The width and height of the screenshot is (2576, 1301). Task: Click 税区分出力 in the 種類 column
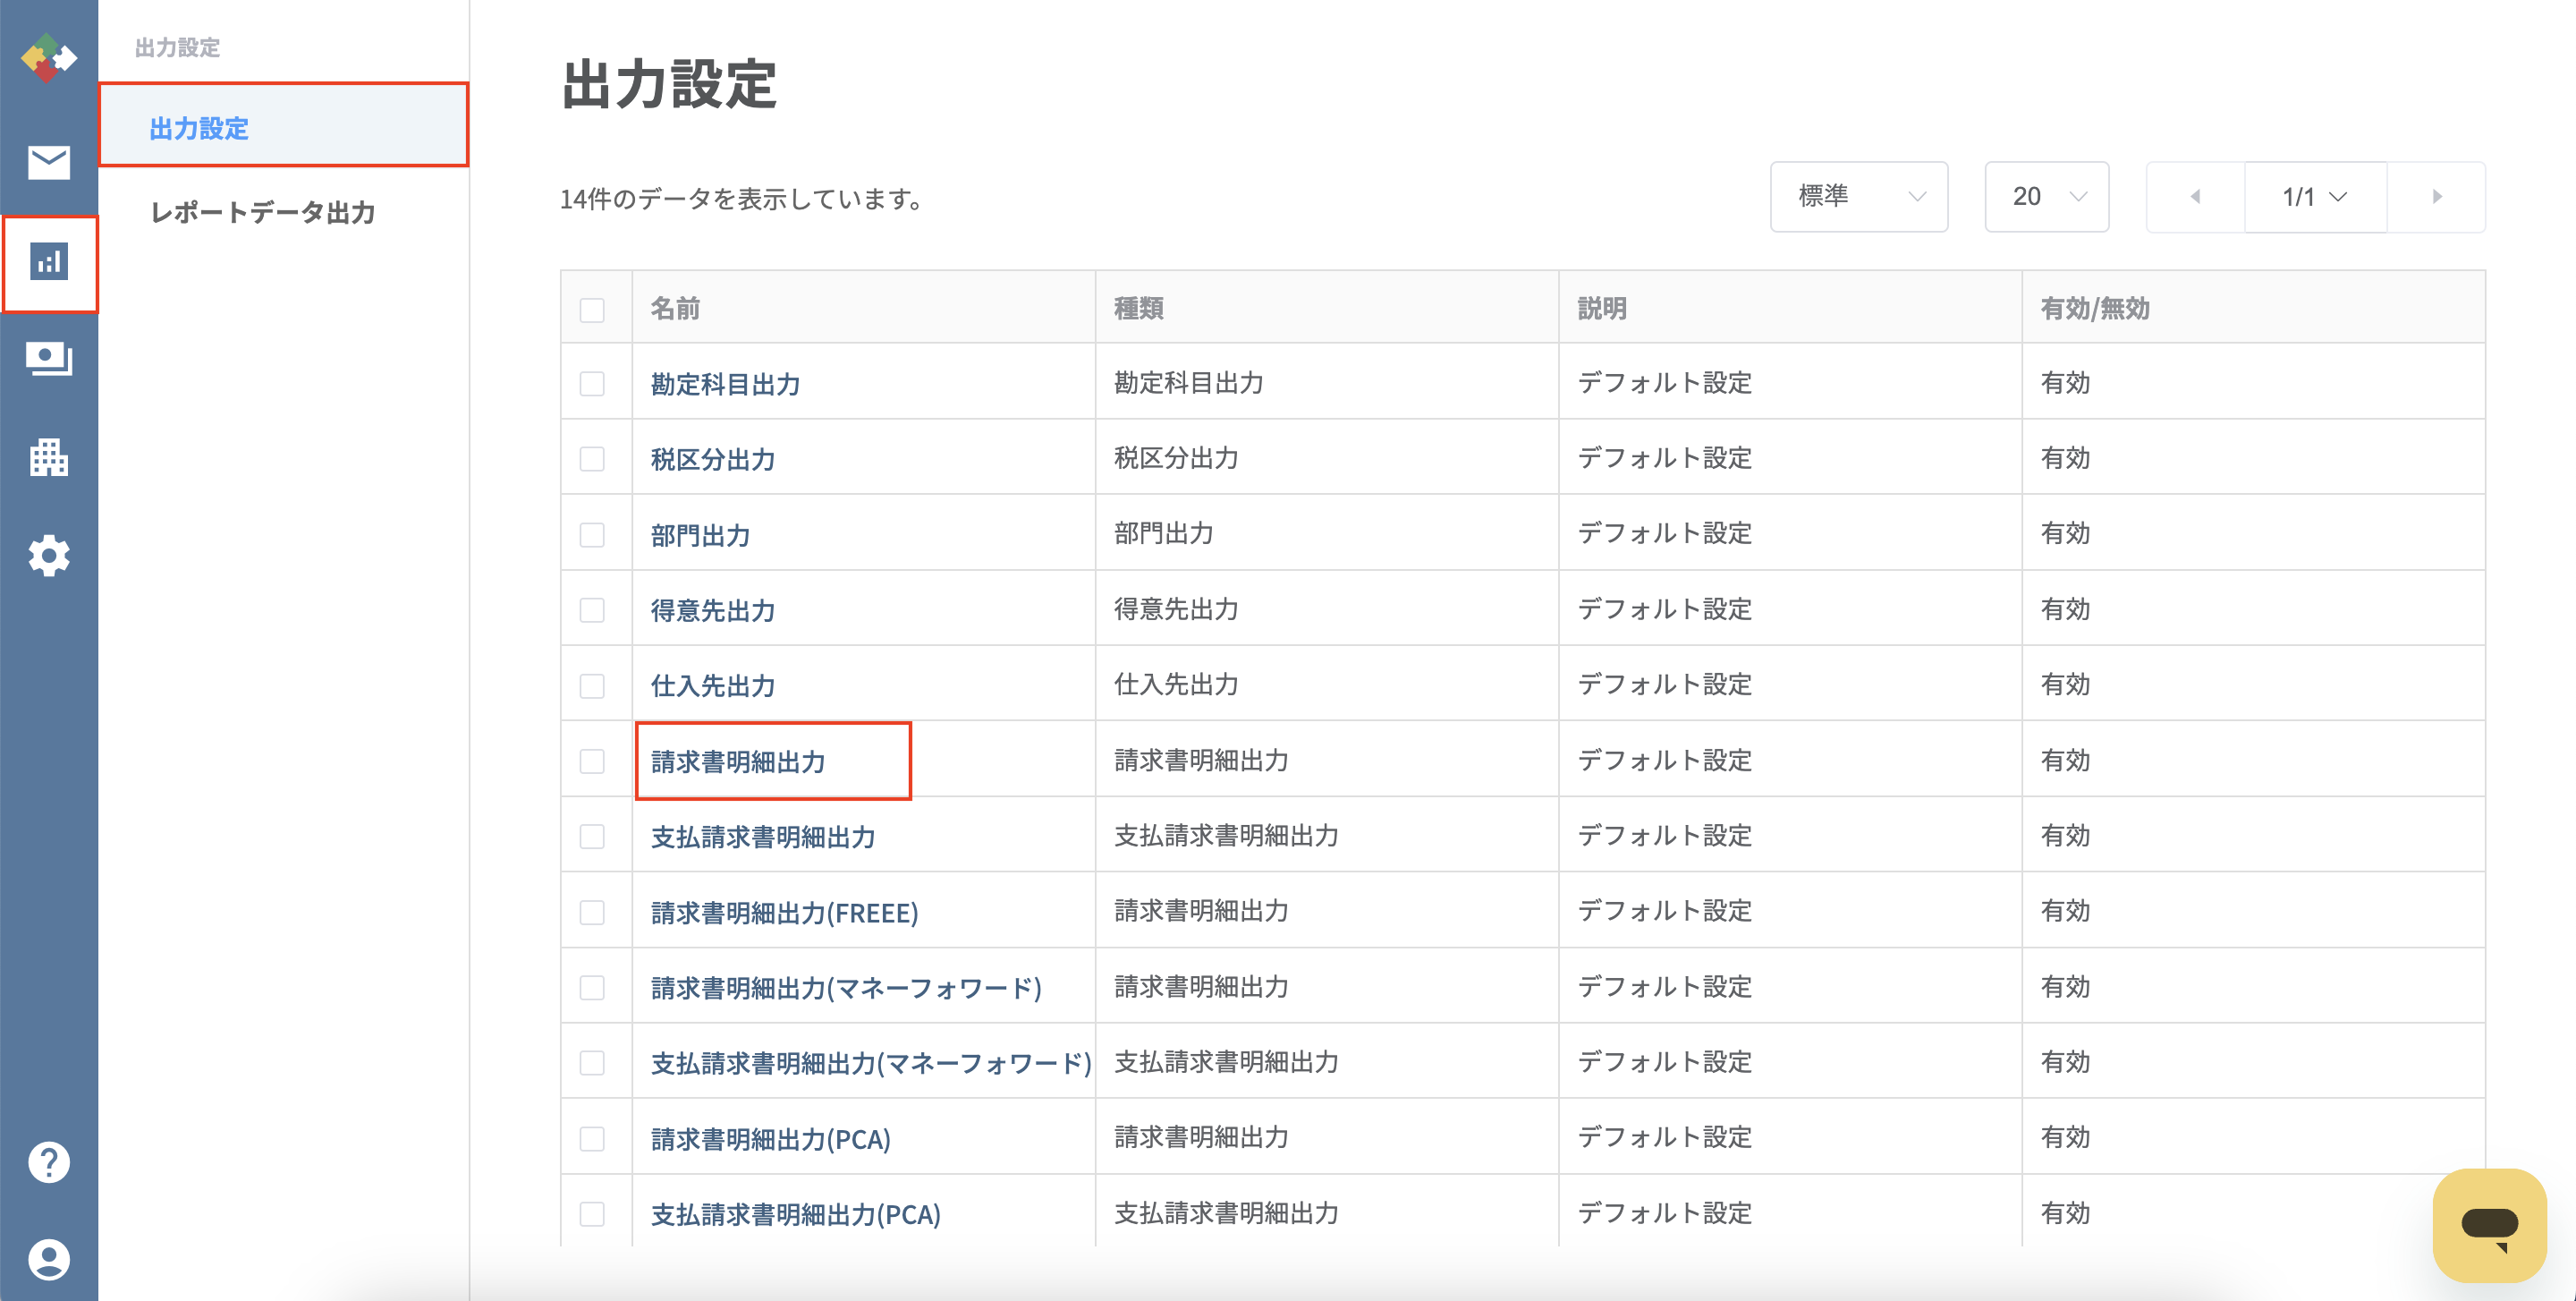click(x=1176, y=457)
